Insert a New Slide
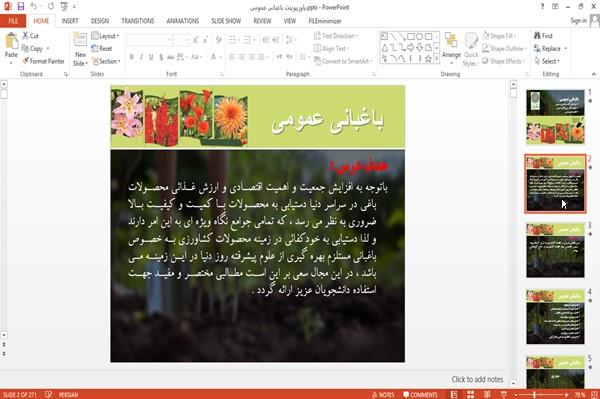Image resolution: width=600 pixels, height=399 pixels. pos(80,49)
